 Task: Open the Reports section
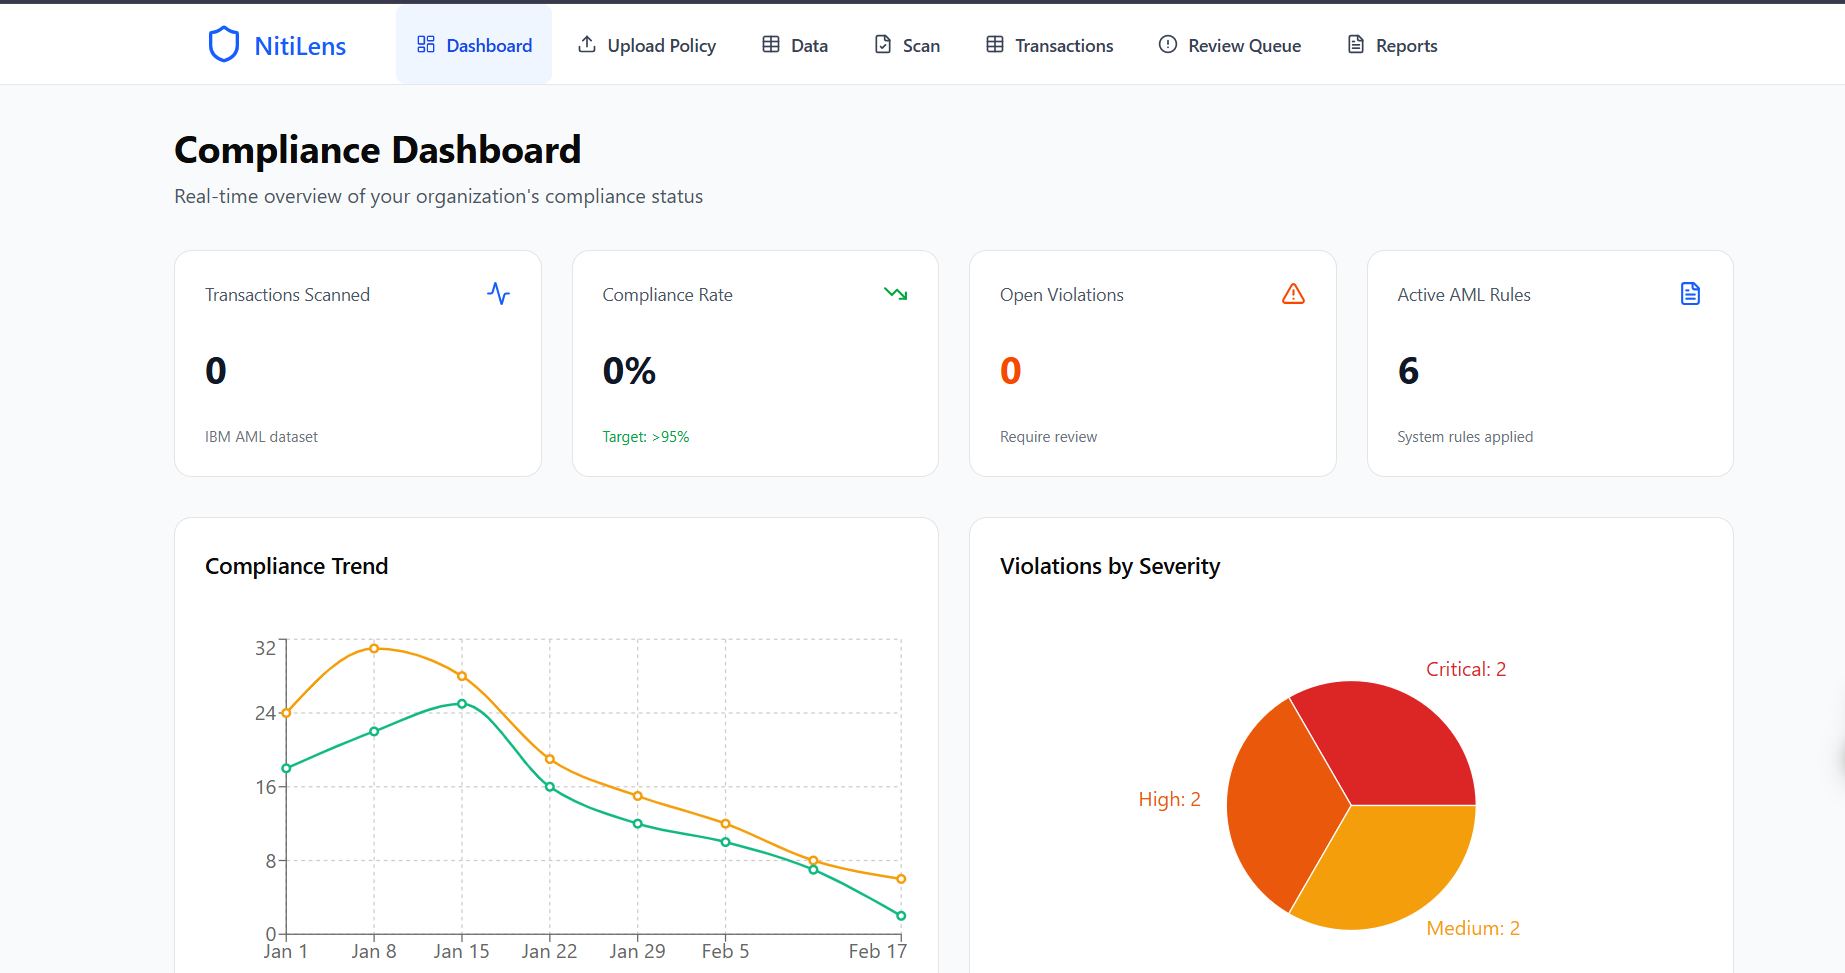tap(1392, 45)
